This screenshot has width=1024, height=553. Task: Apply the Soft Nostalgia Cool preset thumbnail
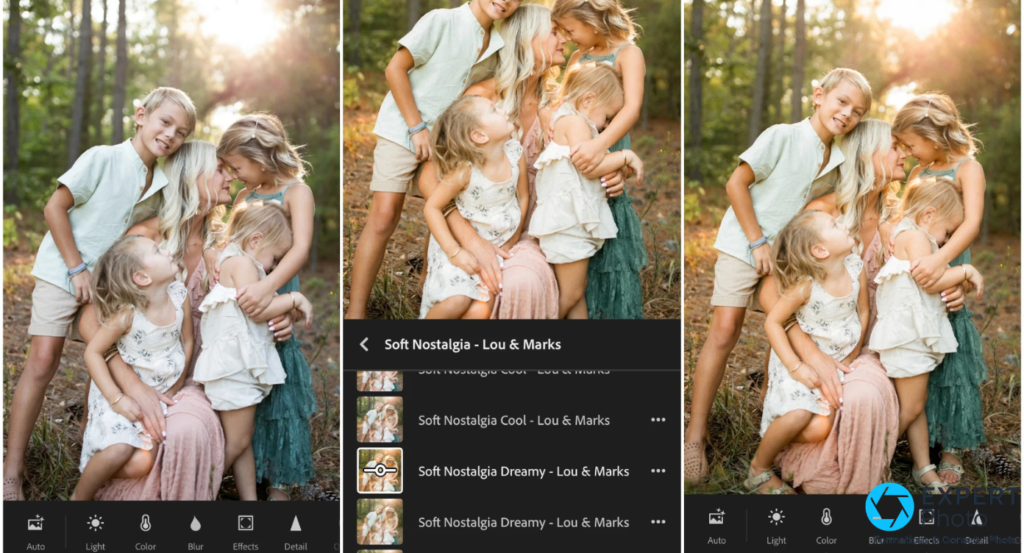(380, 420)
